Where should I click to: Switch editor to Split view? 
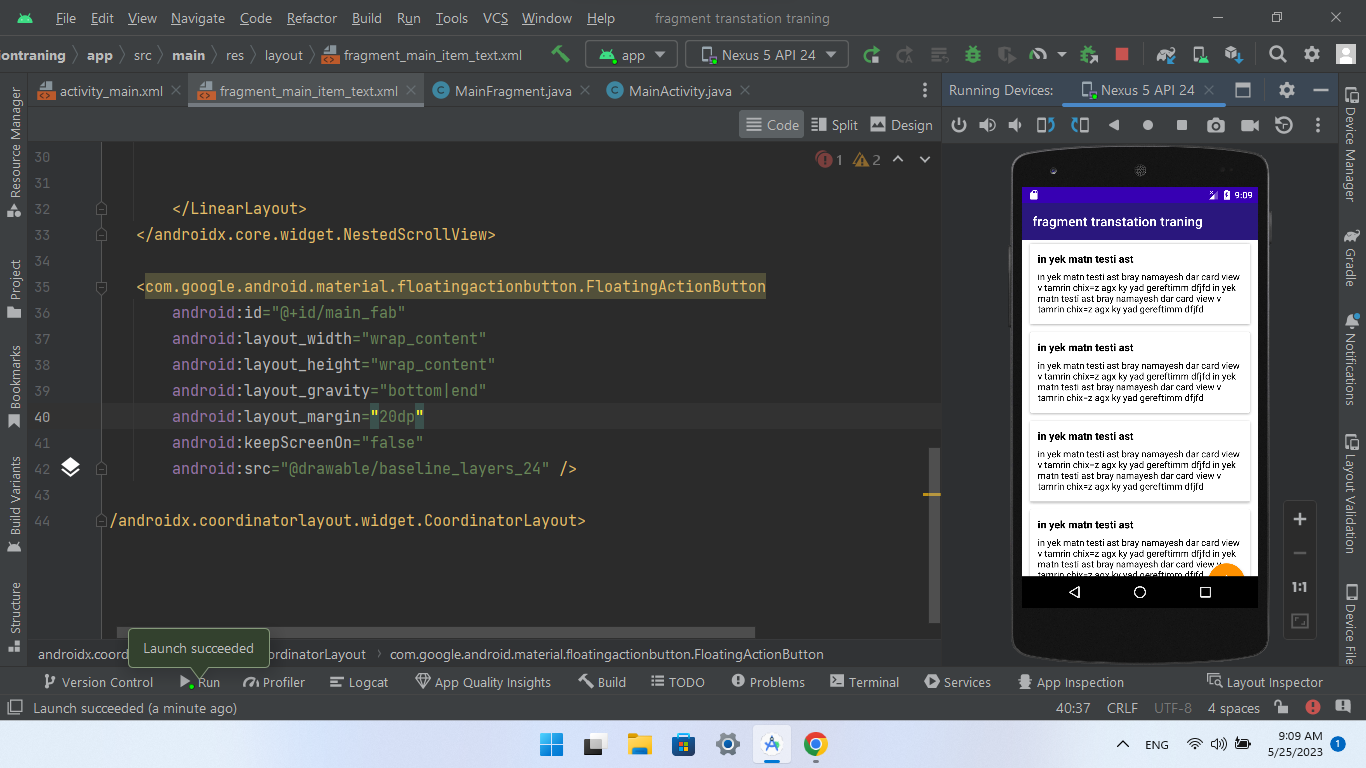(x=834, y=125)
